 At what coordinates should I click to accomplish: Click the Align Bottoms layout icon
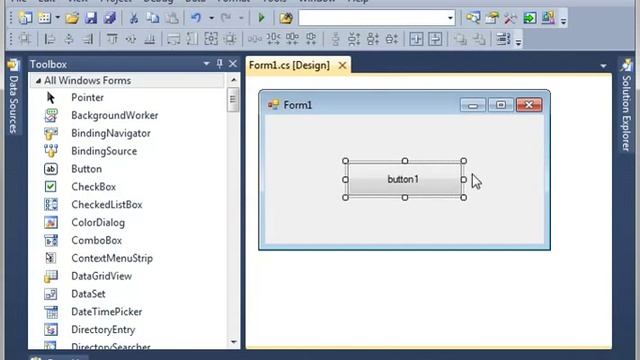point(150,39)
